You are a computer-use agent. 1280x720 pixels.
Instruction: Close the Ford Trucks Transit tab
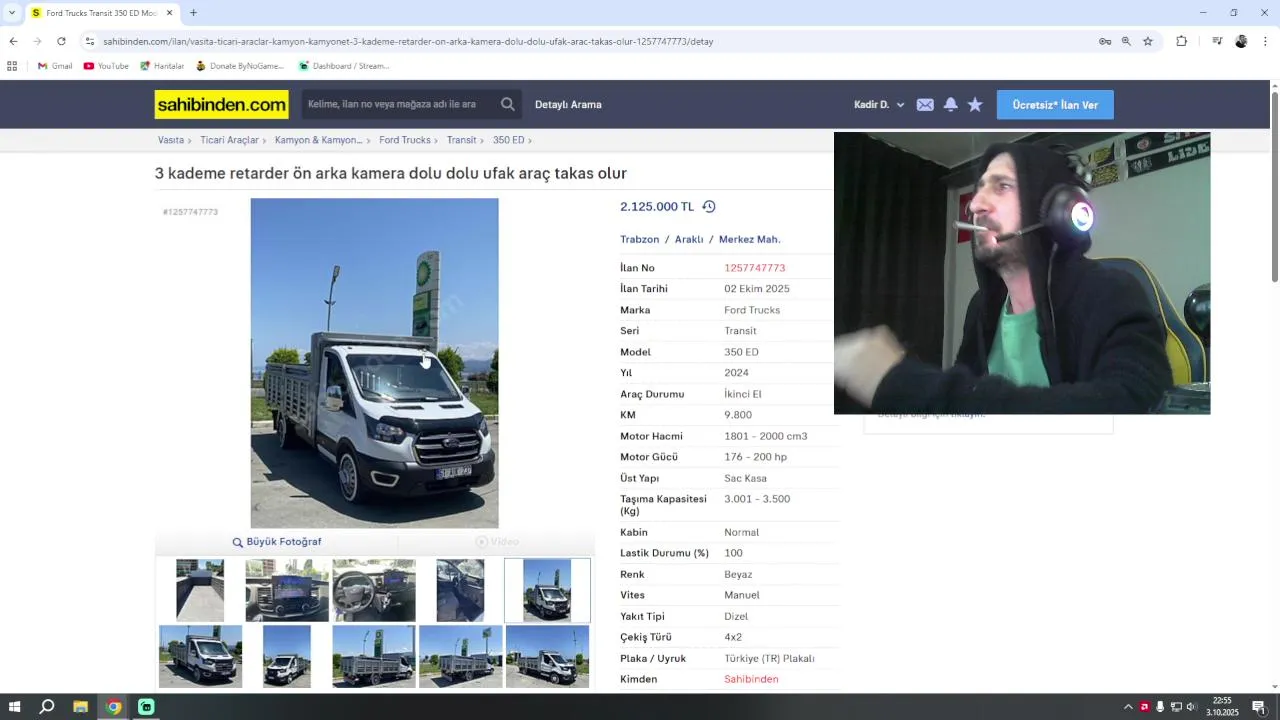pos(169,13)
